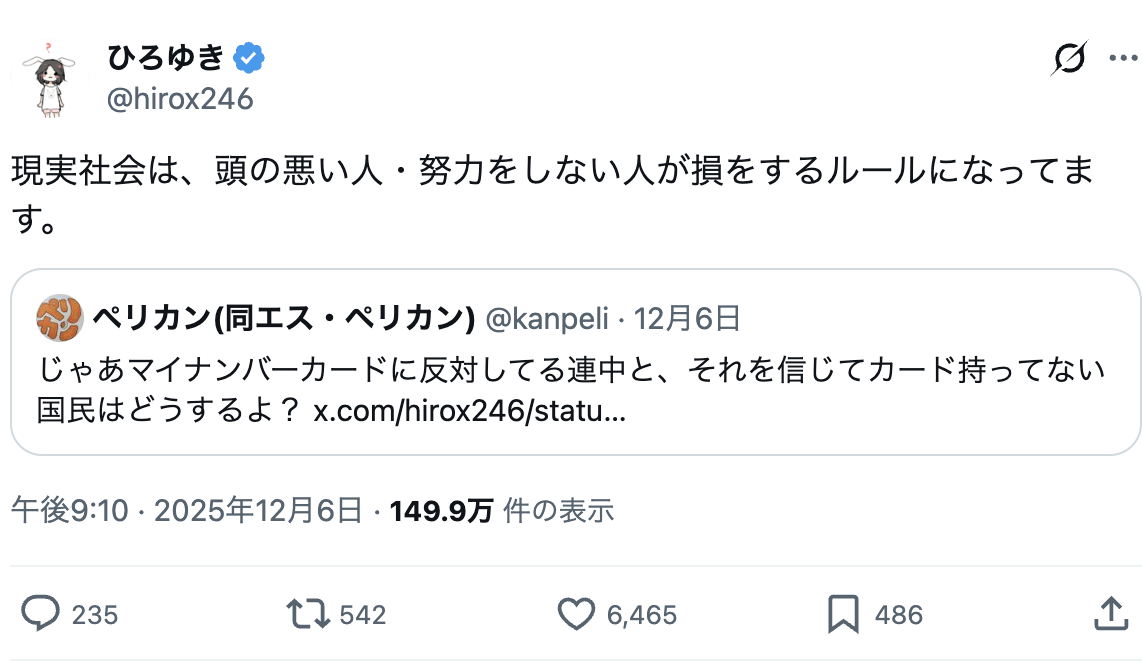The width and height of the screenshot is (1142, 662).
Task: Bookmark this post
Action: (844, 613)
